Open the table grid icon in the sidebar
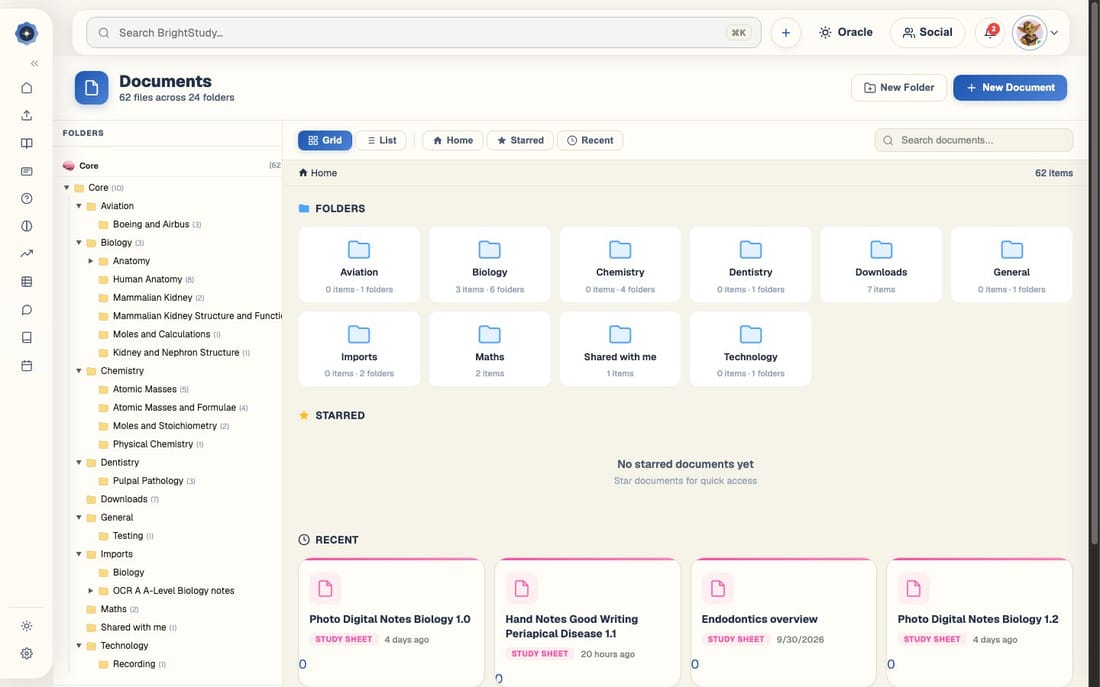Screen dimensions: 1100x687 click(27, 281)
